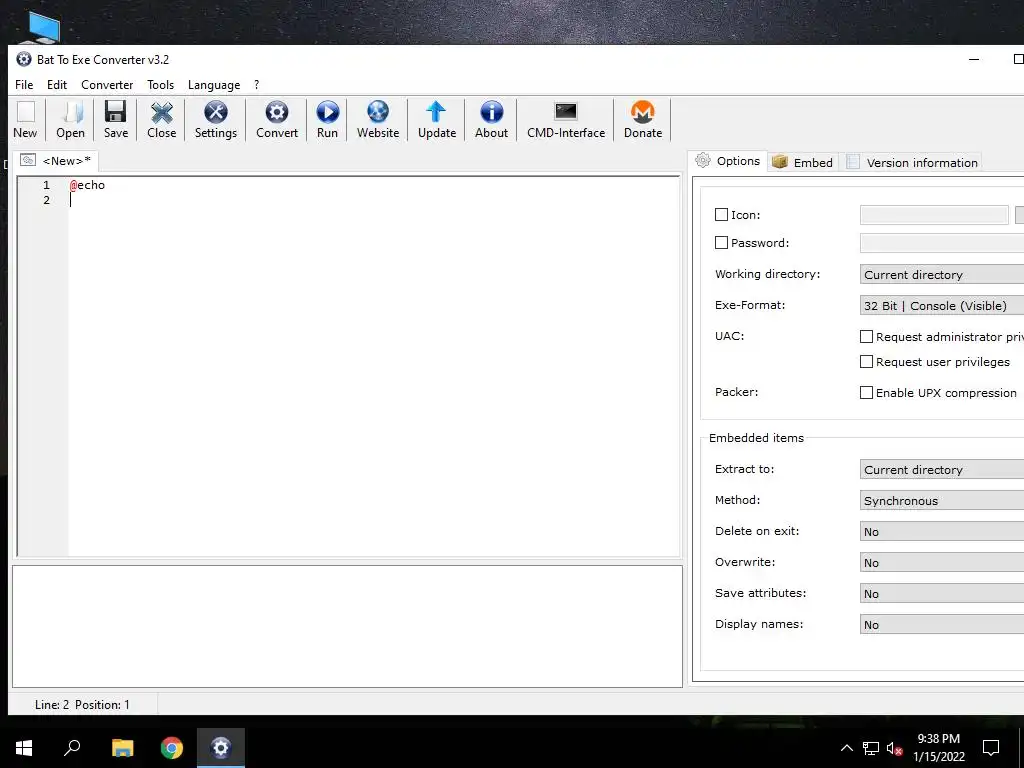Launch Chrome from the taskbar
1024x768 pixels.
(x=172, y=748)
